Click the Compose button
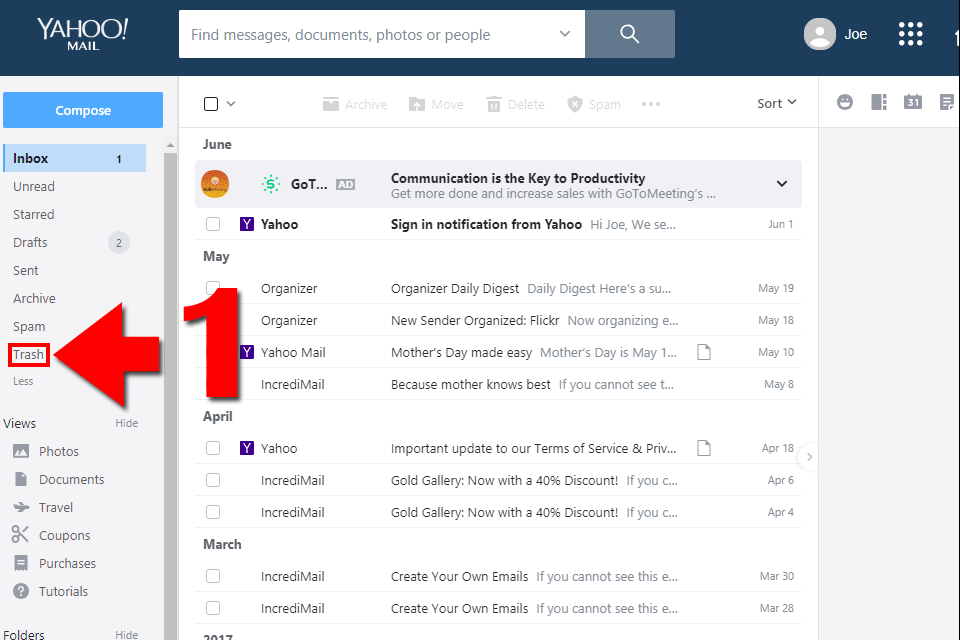This screenshot has width=960, height=640. pyautogui.click(x=82, y=110)
